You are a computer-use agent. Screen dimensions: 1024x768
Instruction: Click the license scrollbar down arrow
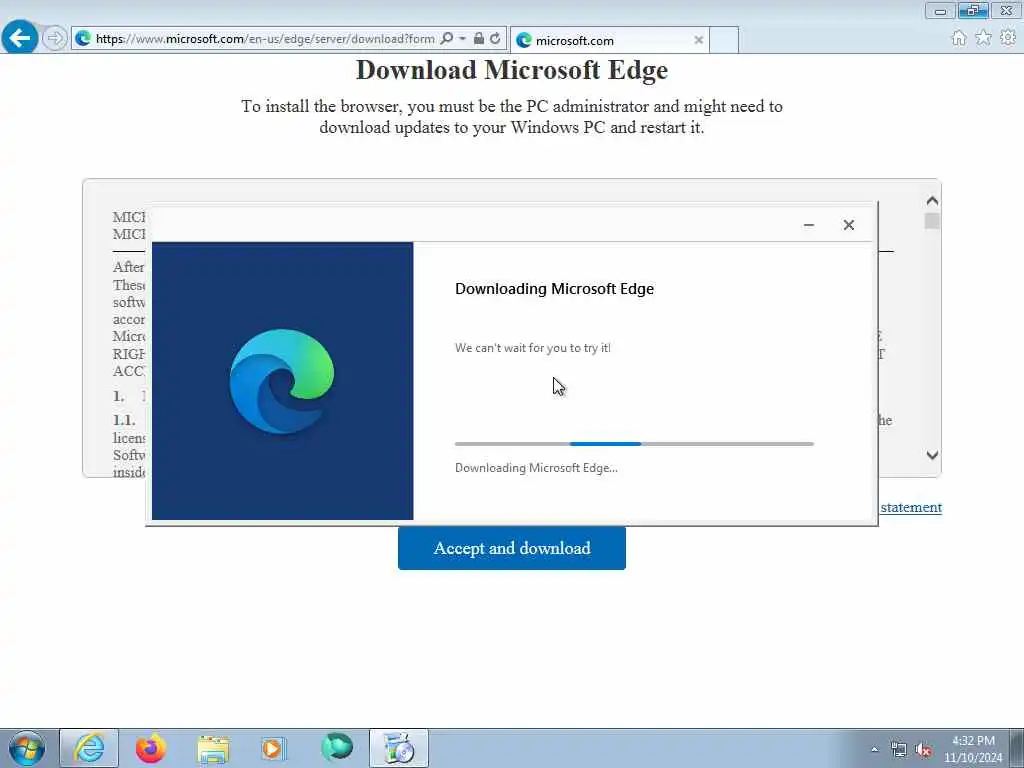[x=933, y=455]
